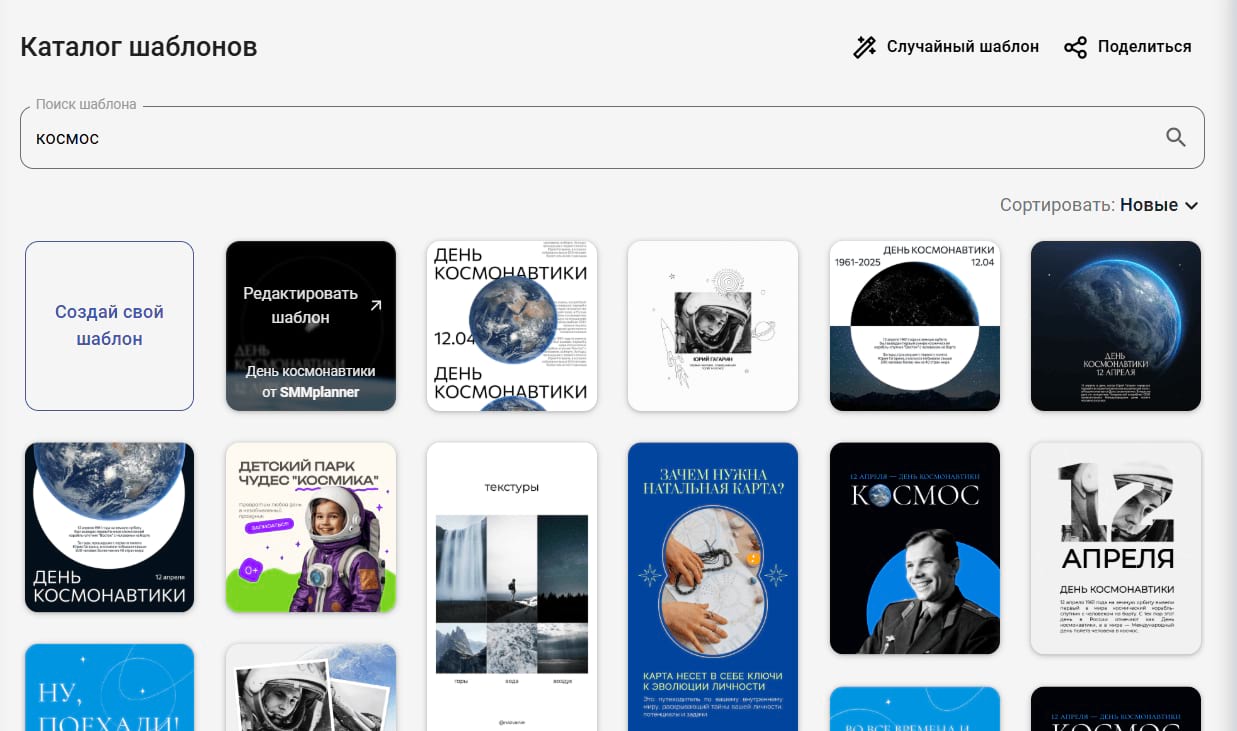Select the текстуры photo grid template
This screenshot has height=731, width=1237.
[512, 587]
